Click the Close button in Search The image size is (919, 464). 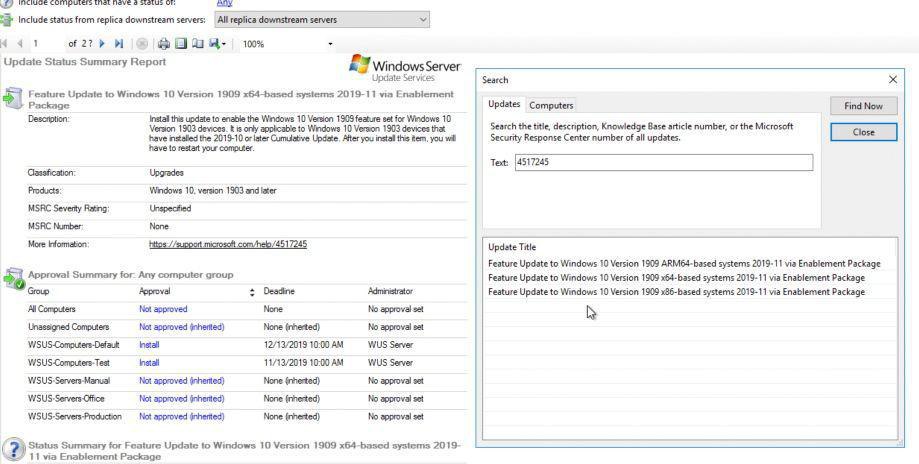tap(863, 132)
